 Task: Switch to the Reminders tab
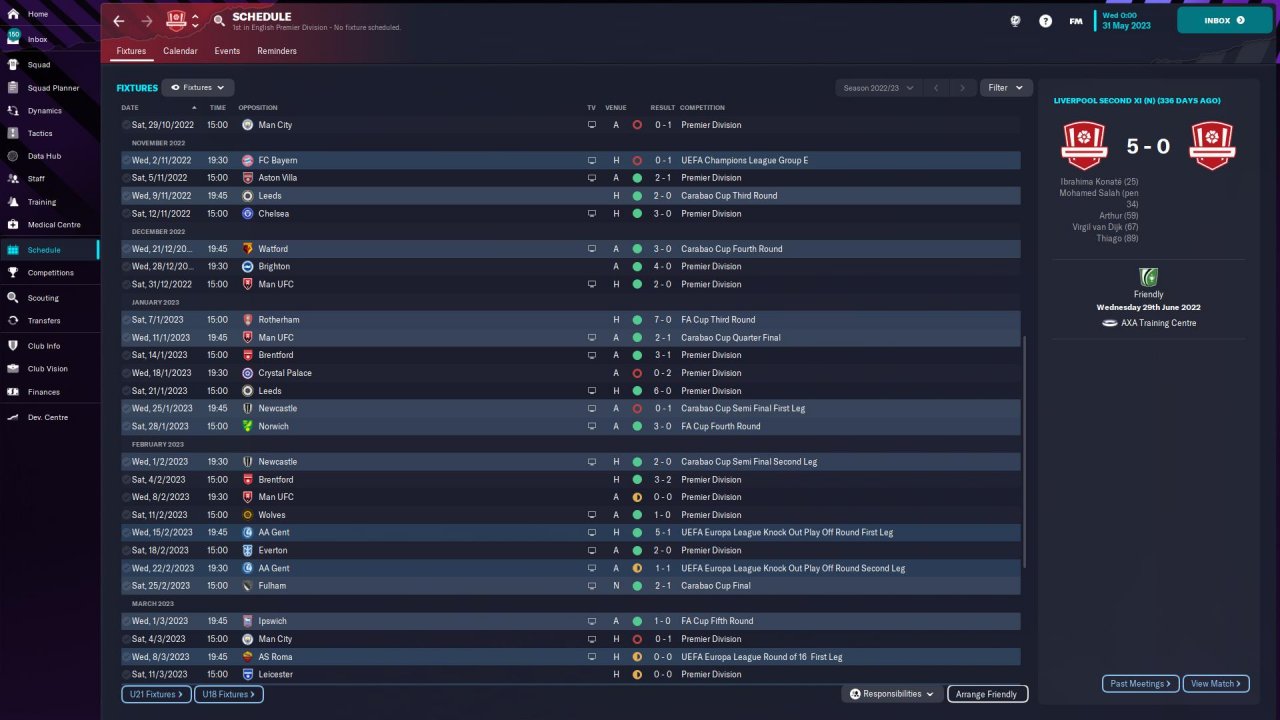click(277, 51)
